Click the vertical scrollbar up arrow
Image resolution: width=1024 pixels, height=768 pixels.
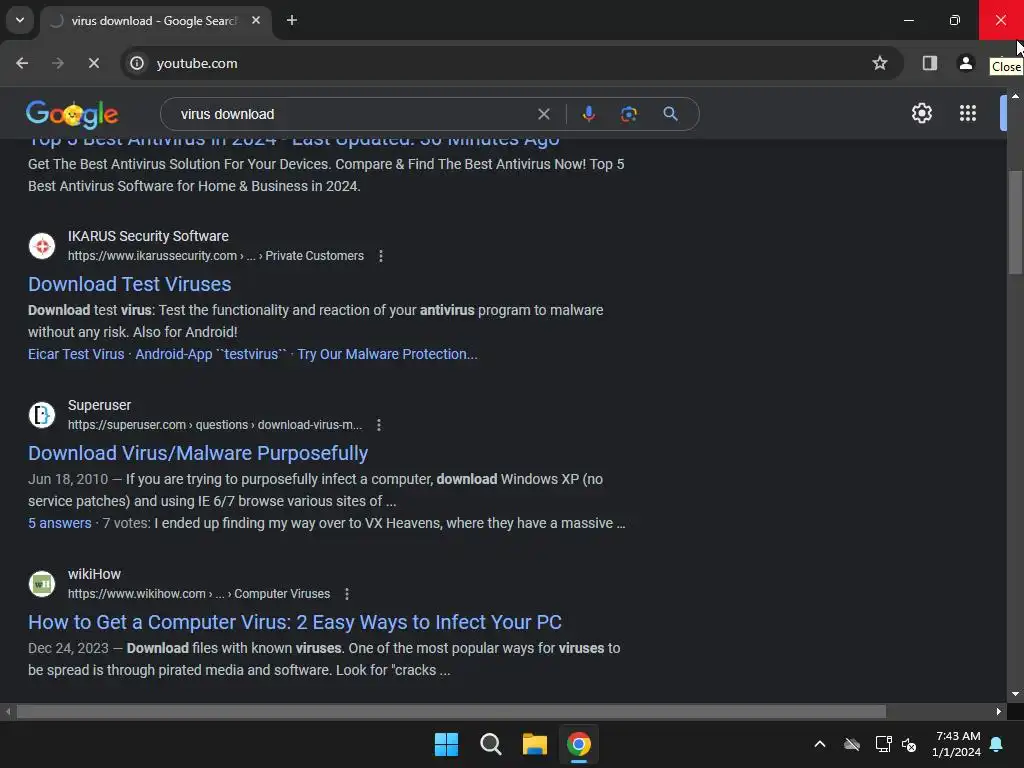click(x=1016, y=96)
